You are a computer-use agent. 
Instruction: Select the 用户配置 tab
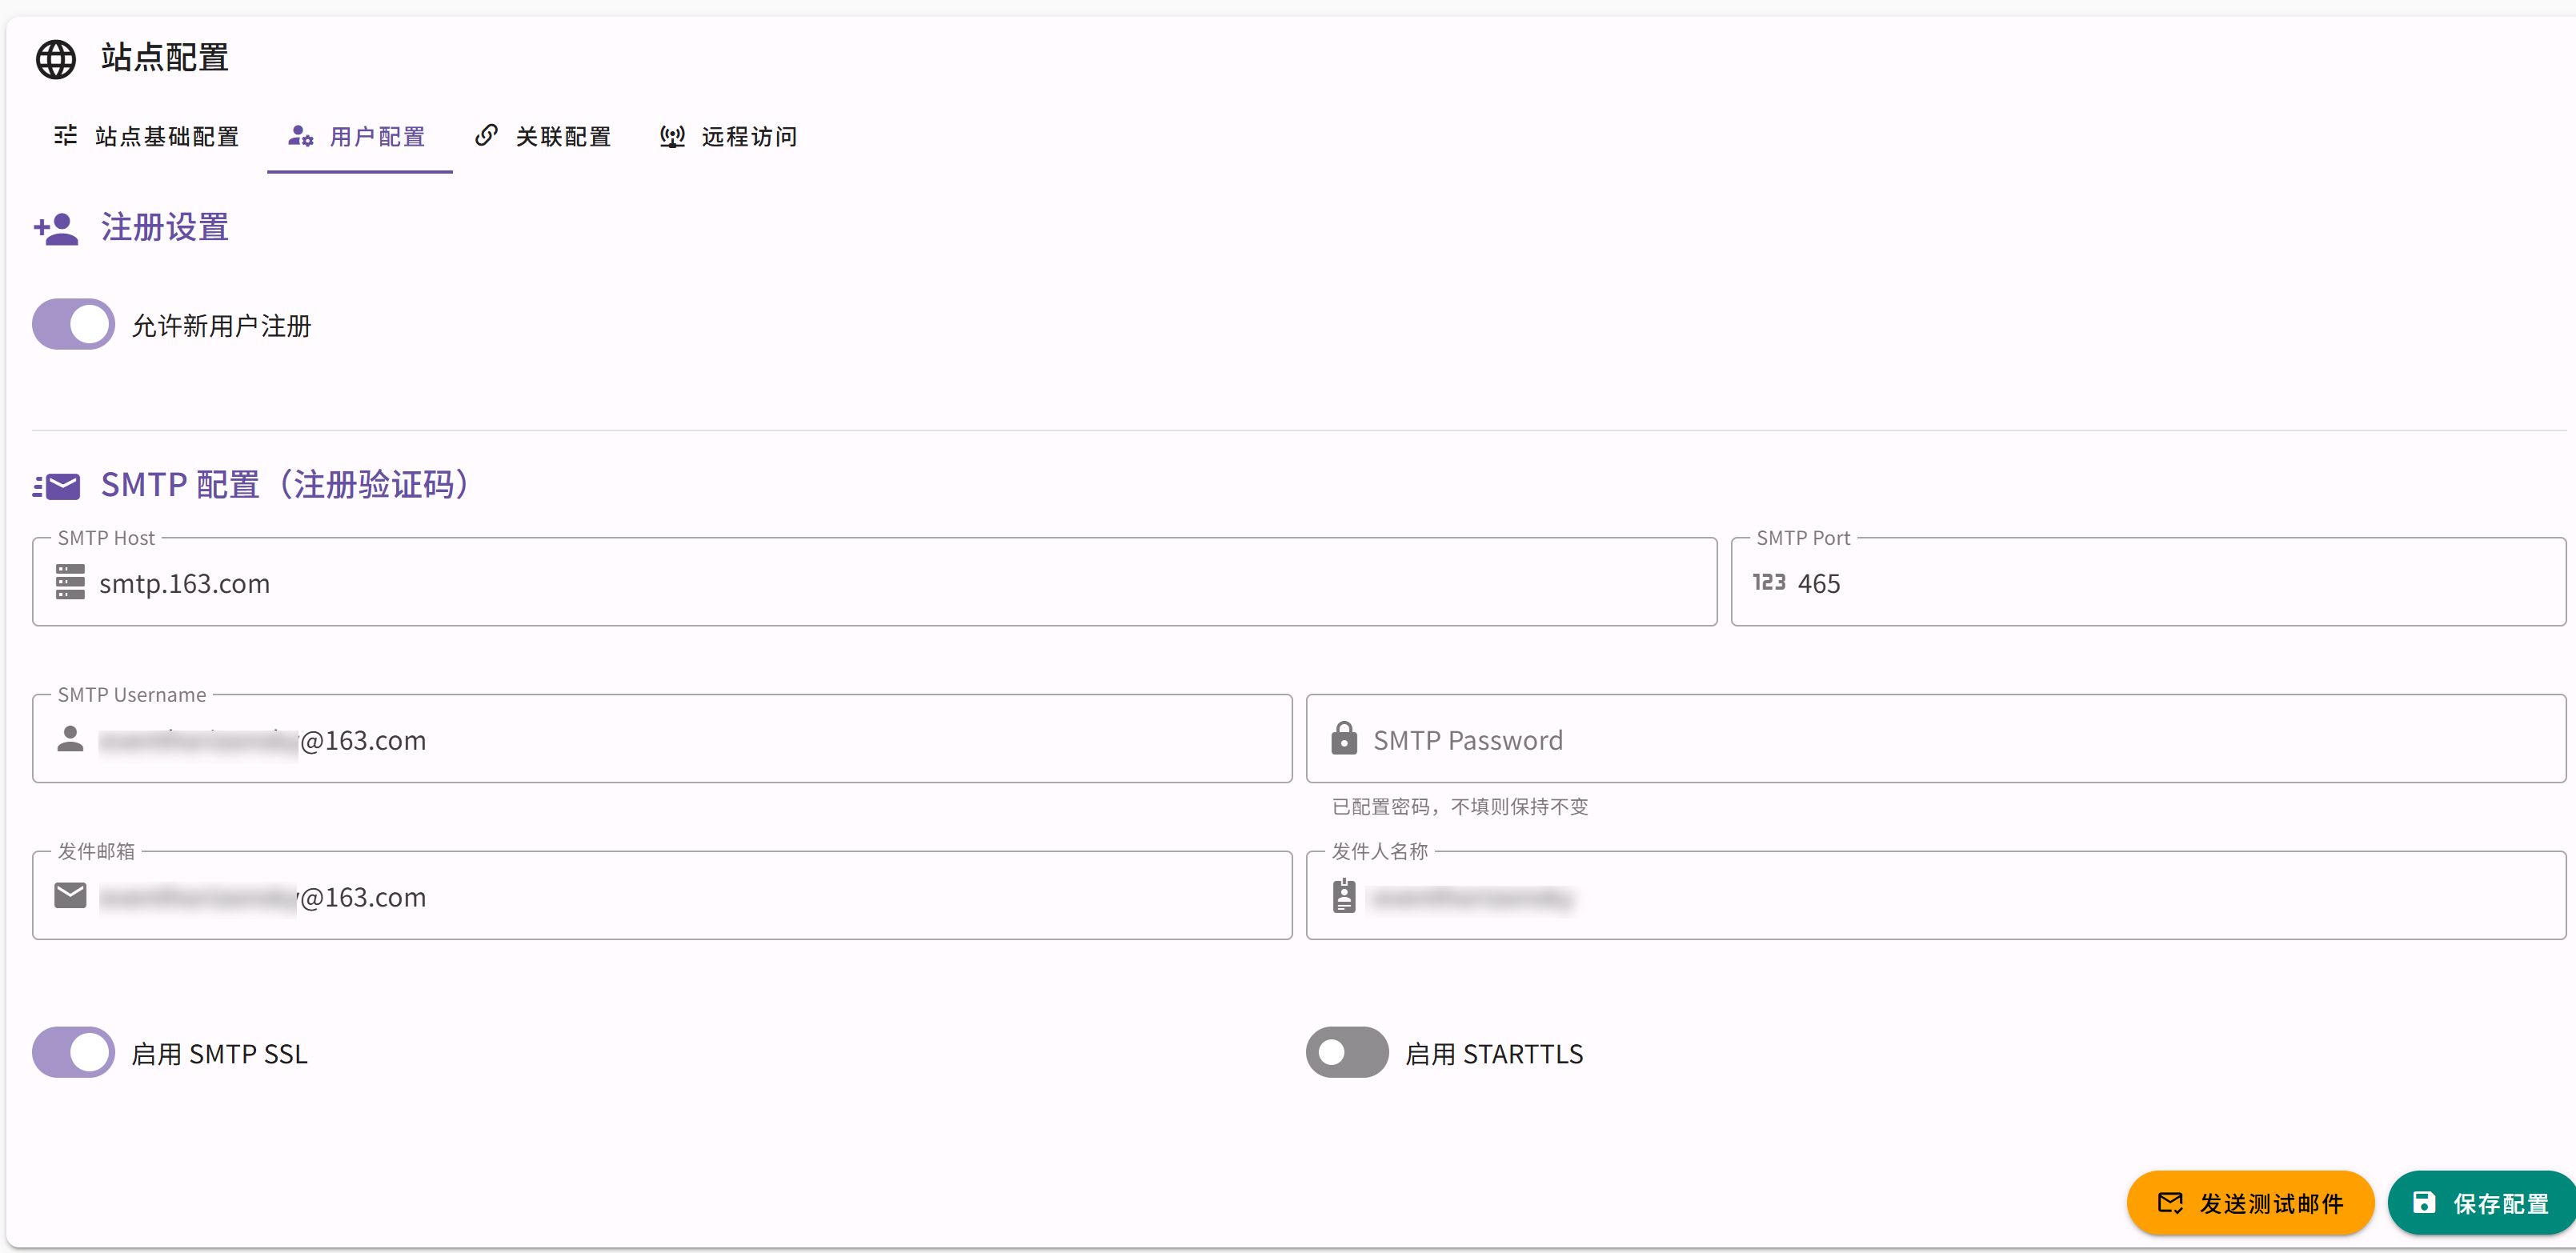click(359, 137)
